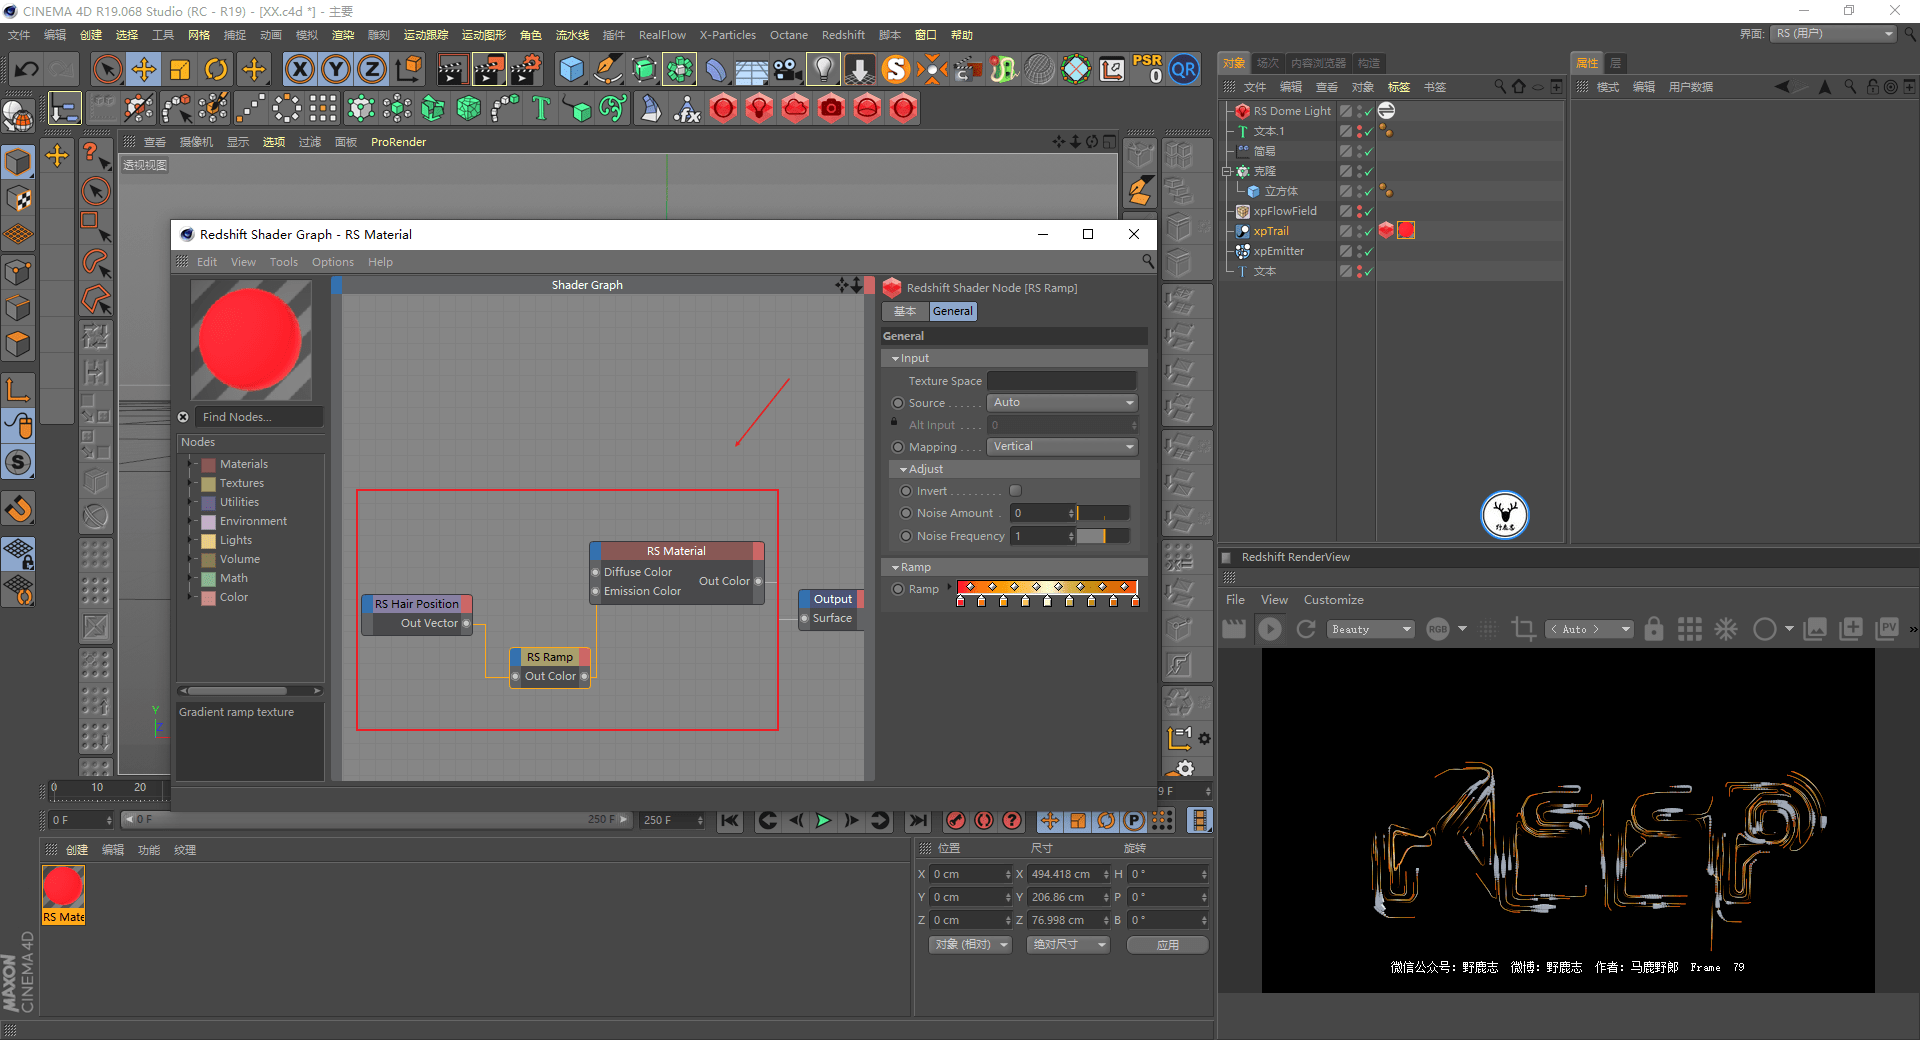Click the light bulb object icon
Image resolution: width=1920 pixels, height=1040 pixels.
pyautogui.click(x=823, y=69)
